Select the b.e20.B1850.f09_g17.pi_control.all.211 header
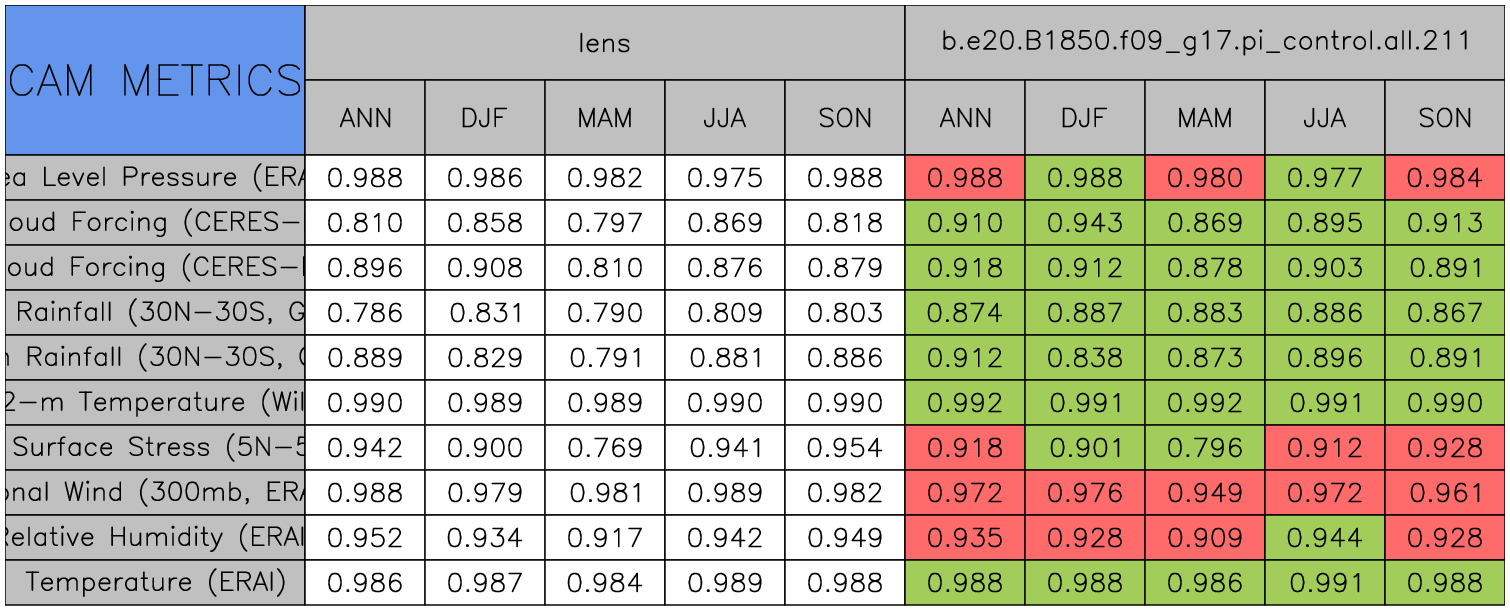 (1205, 43)
